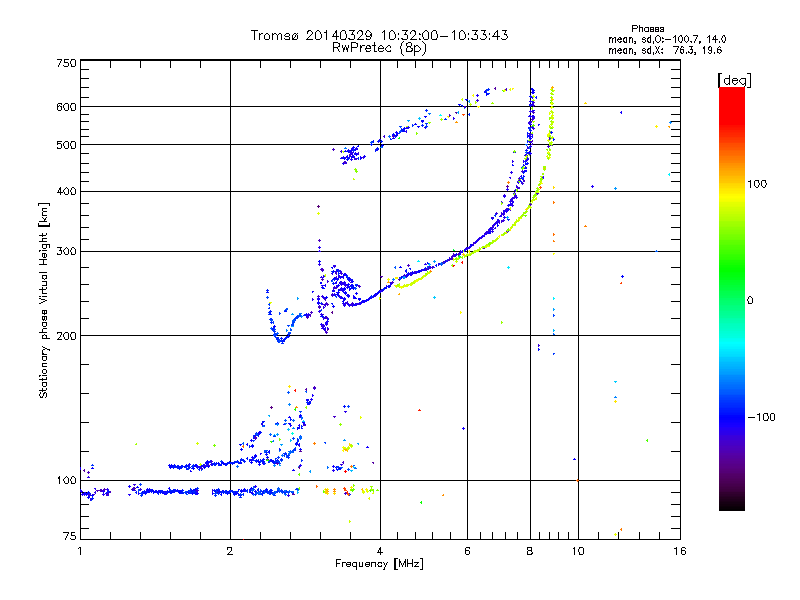Screen dimensions: 800x600
Task: Click the 'Stationary phase Virtual Height [km]' axis title
Action: pyautogui.click(x=44, y=301)
